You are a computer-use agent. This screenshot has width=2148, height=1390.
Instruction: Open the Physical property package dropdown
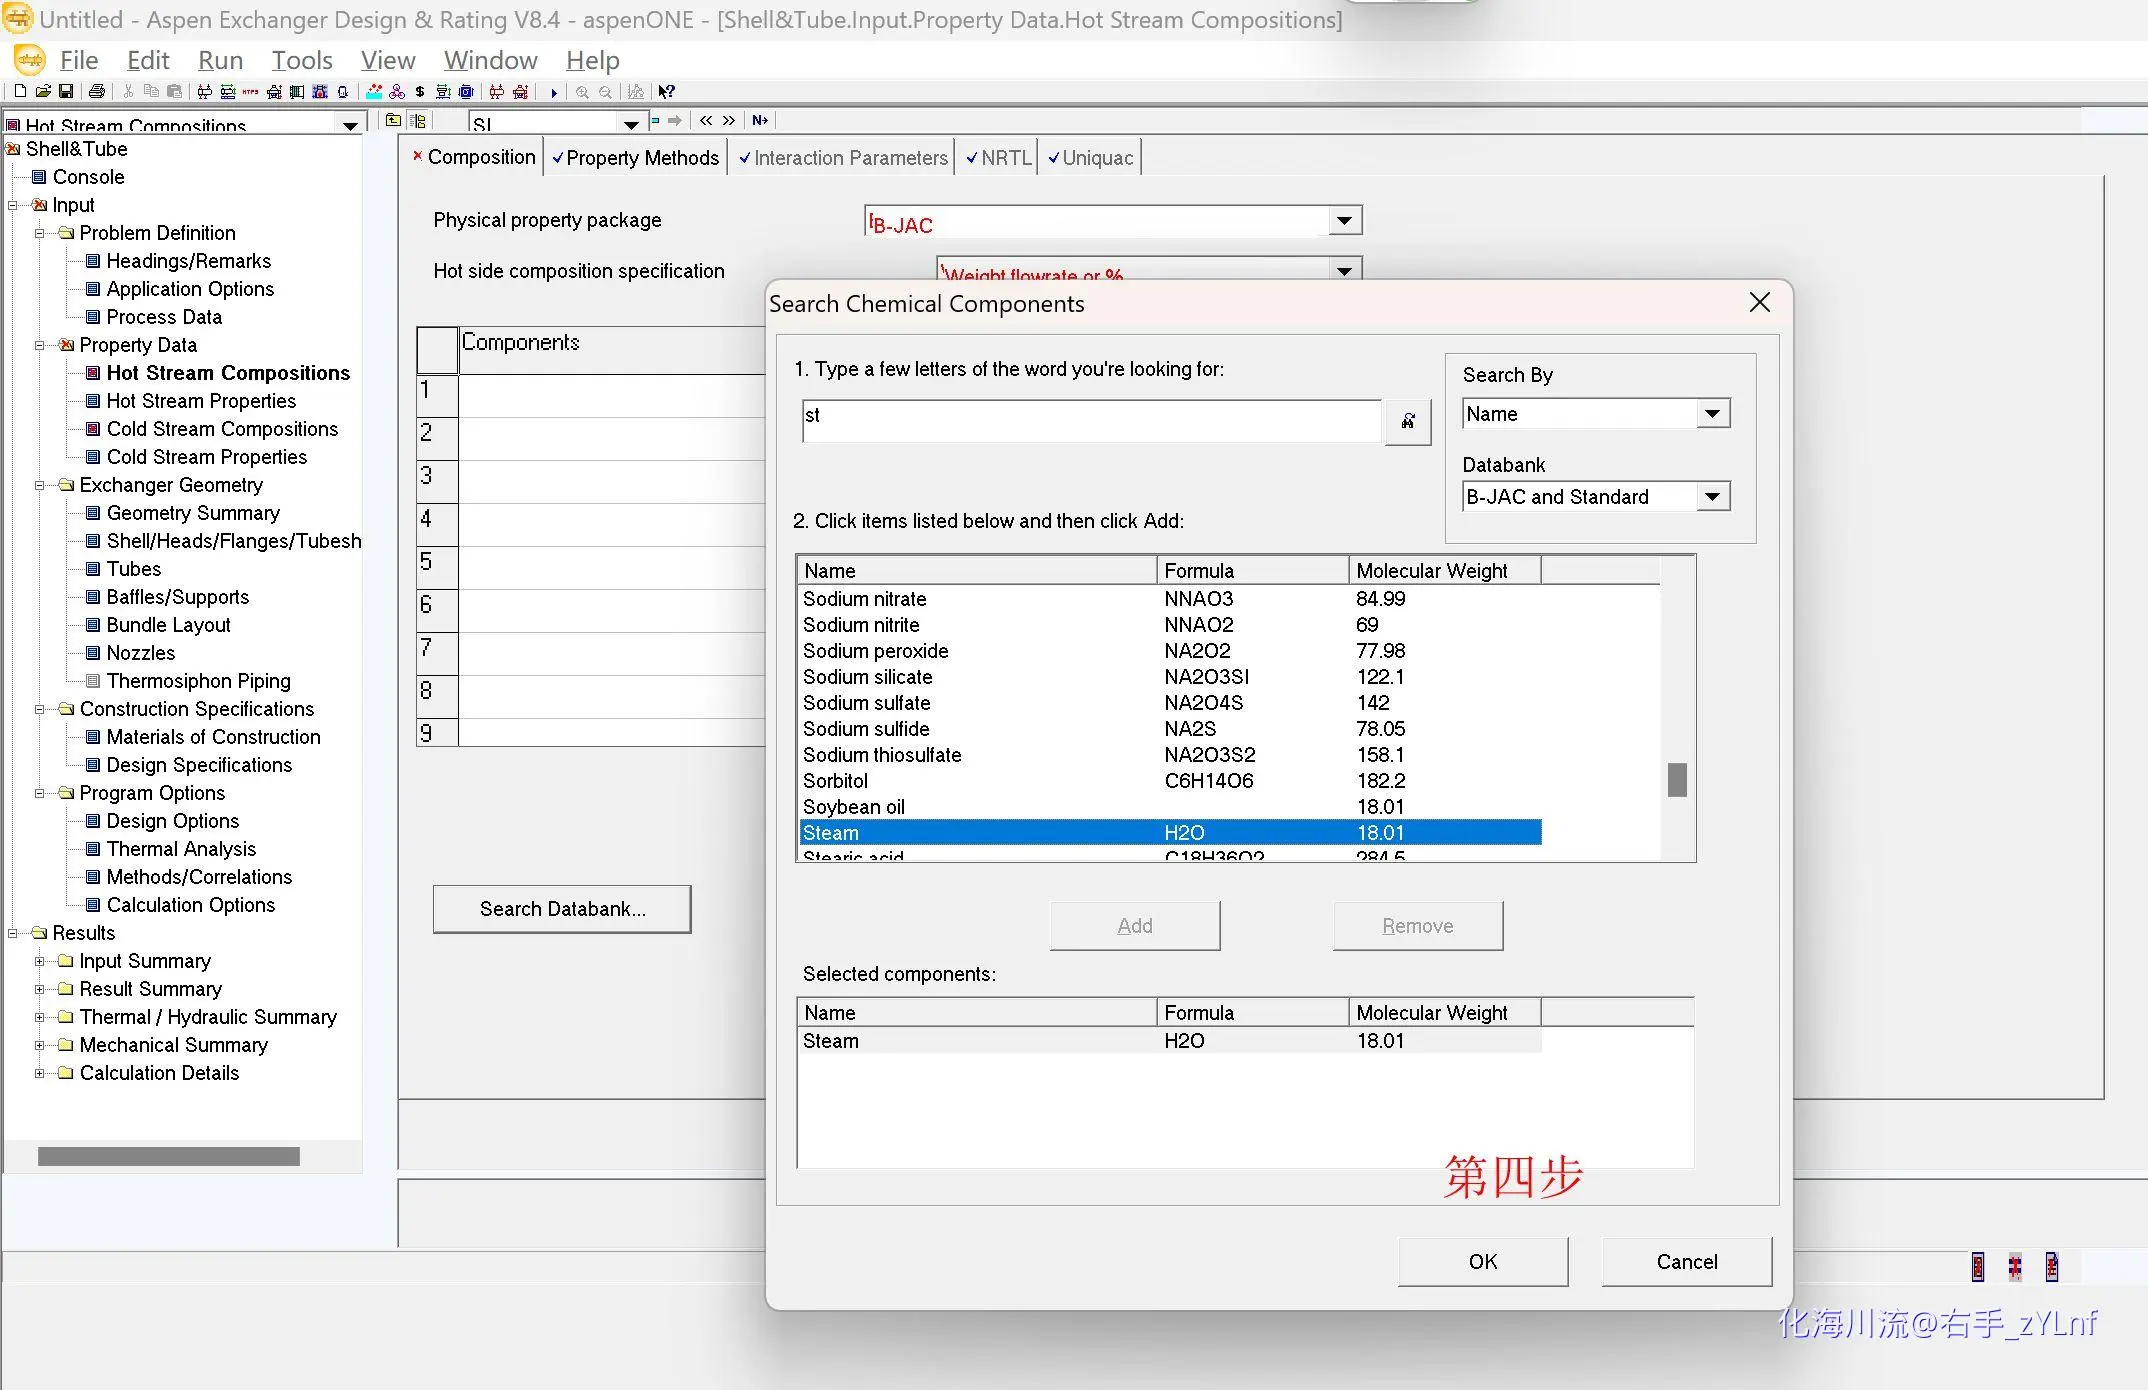pos(1345,221)
